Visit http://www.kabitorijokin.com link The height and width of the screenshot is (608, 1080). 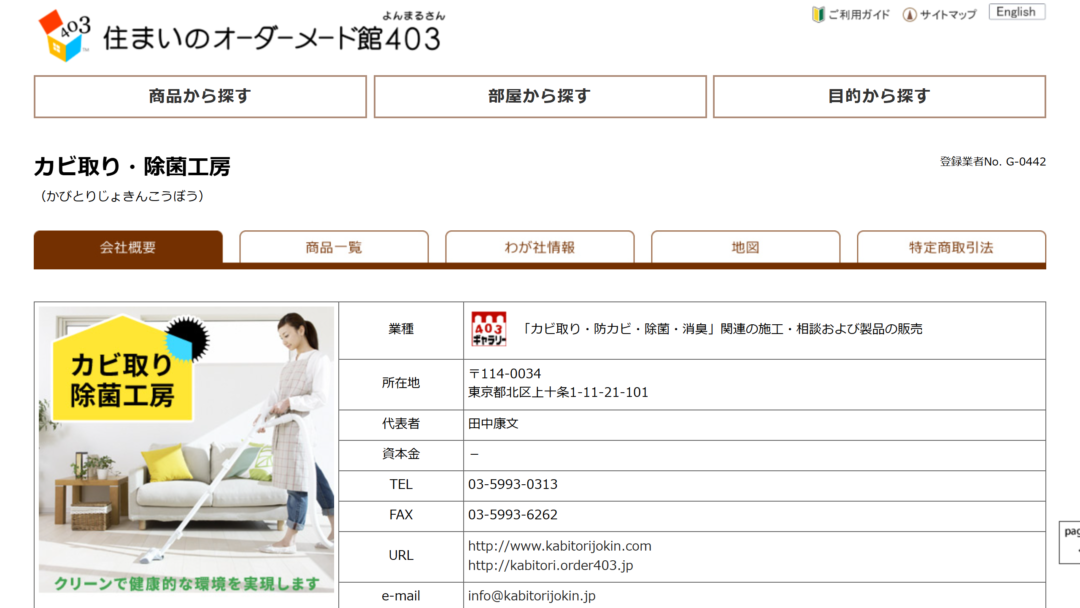tap(559, 546)
